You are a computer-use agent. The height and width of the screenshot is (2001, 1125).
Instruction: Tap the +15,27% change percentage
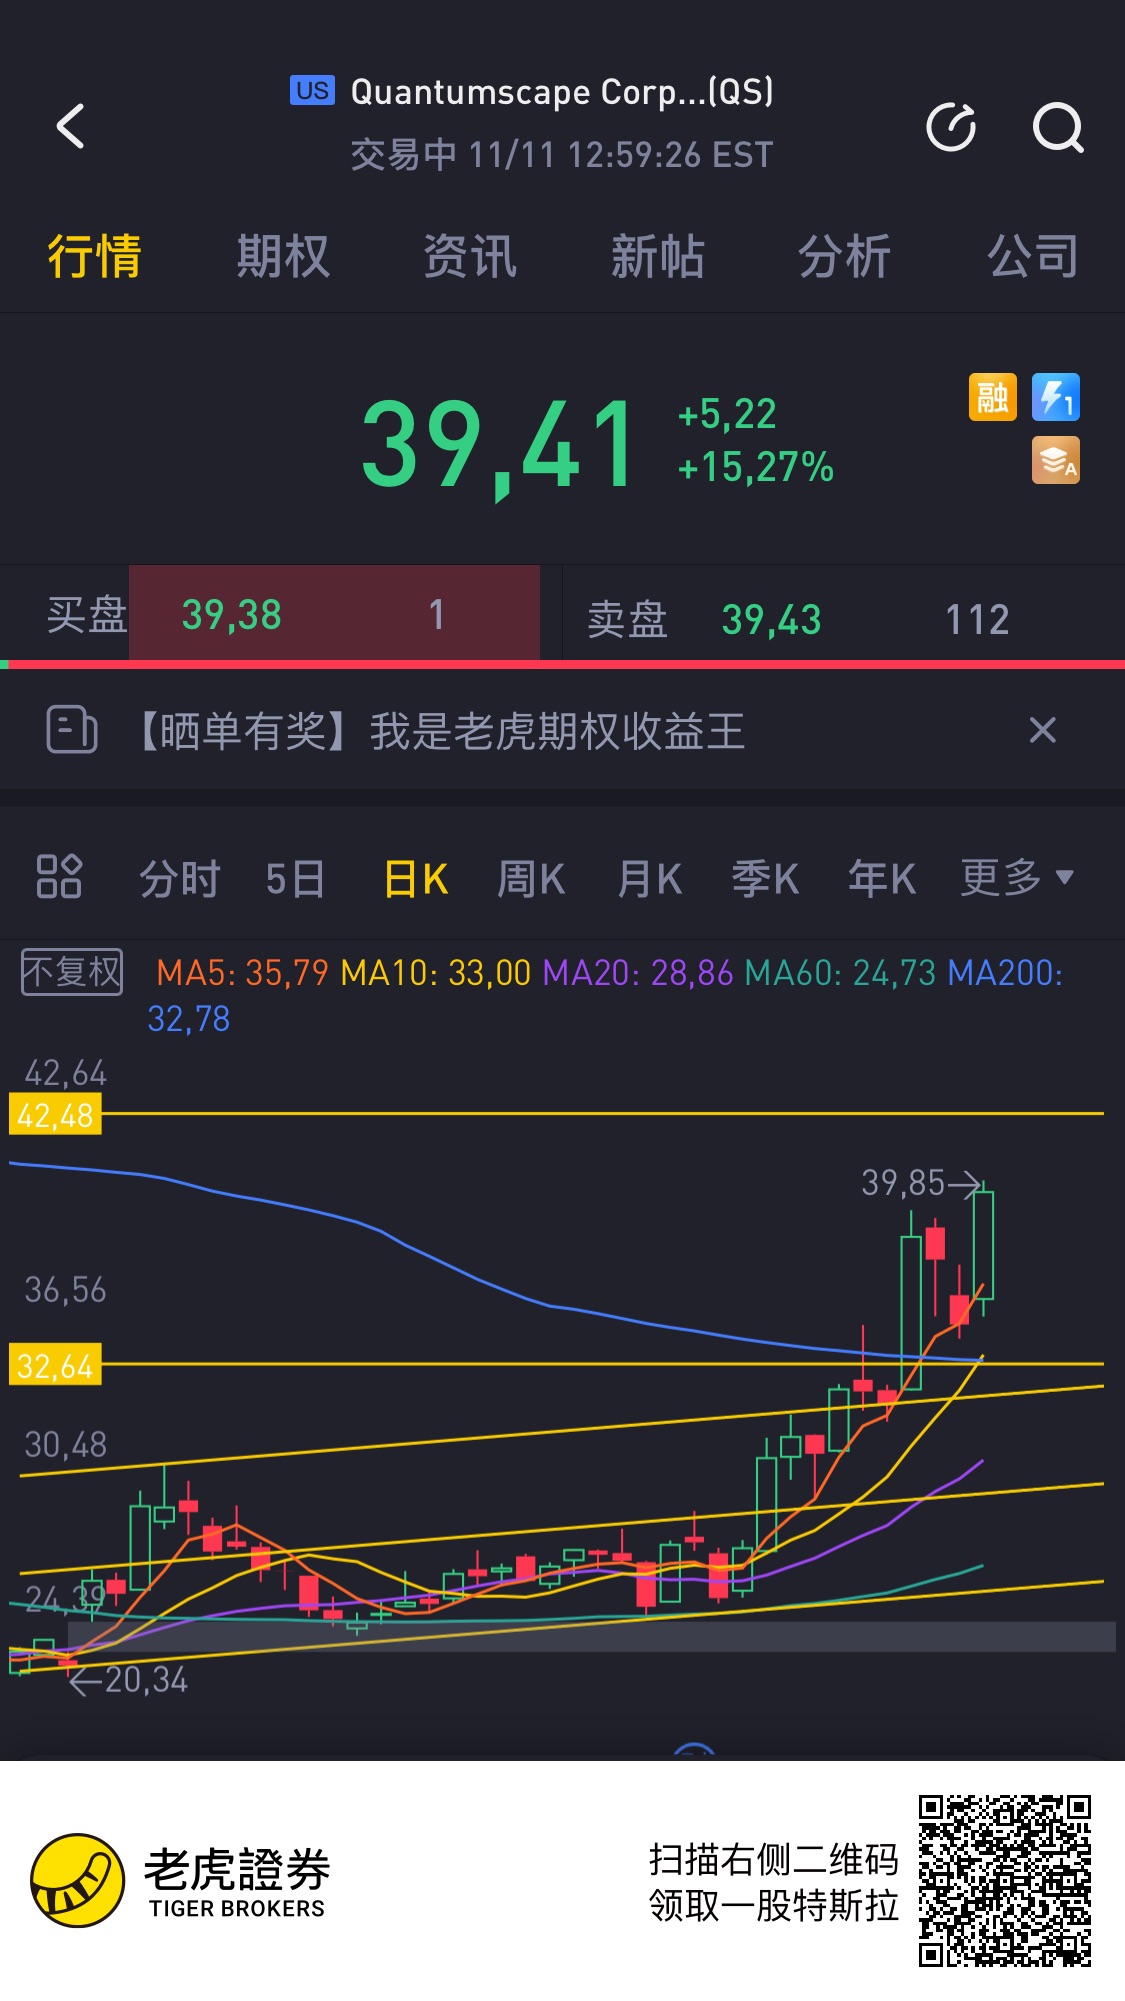point(756,467)
